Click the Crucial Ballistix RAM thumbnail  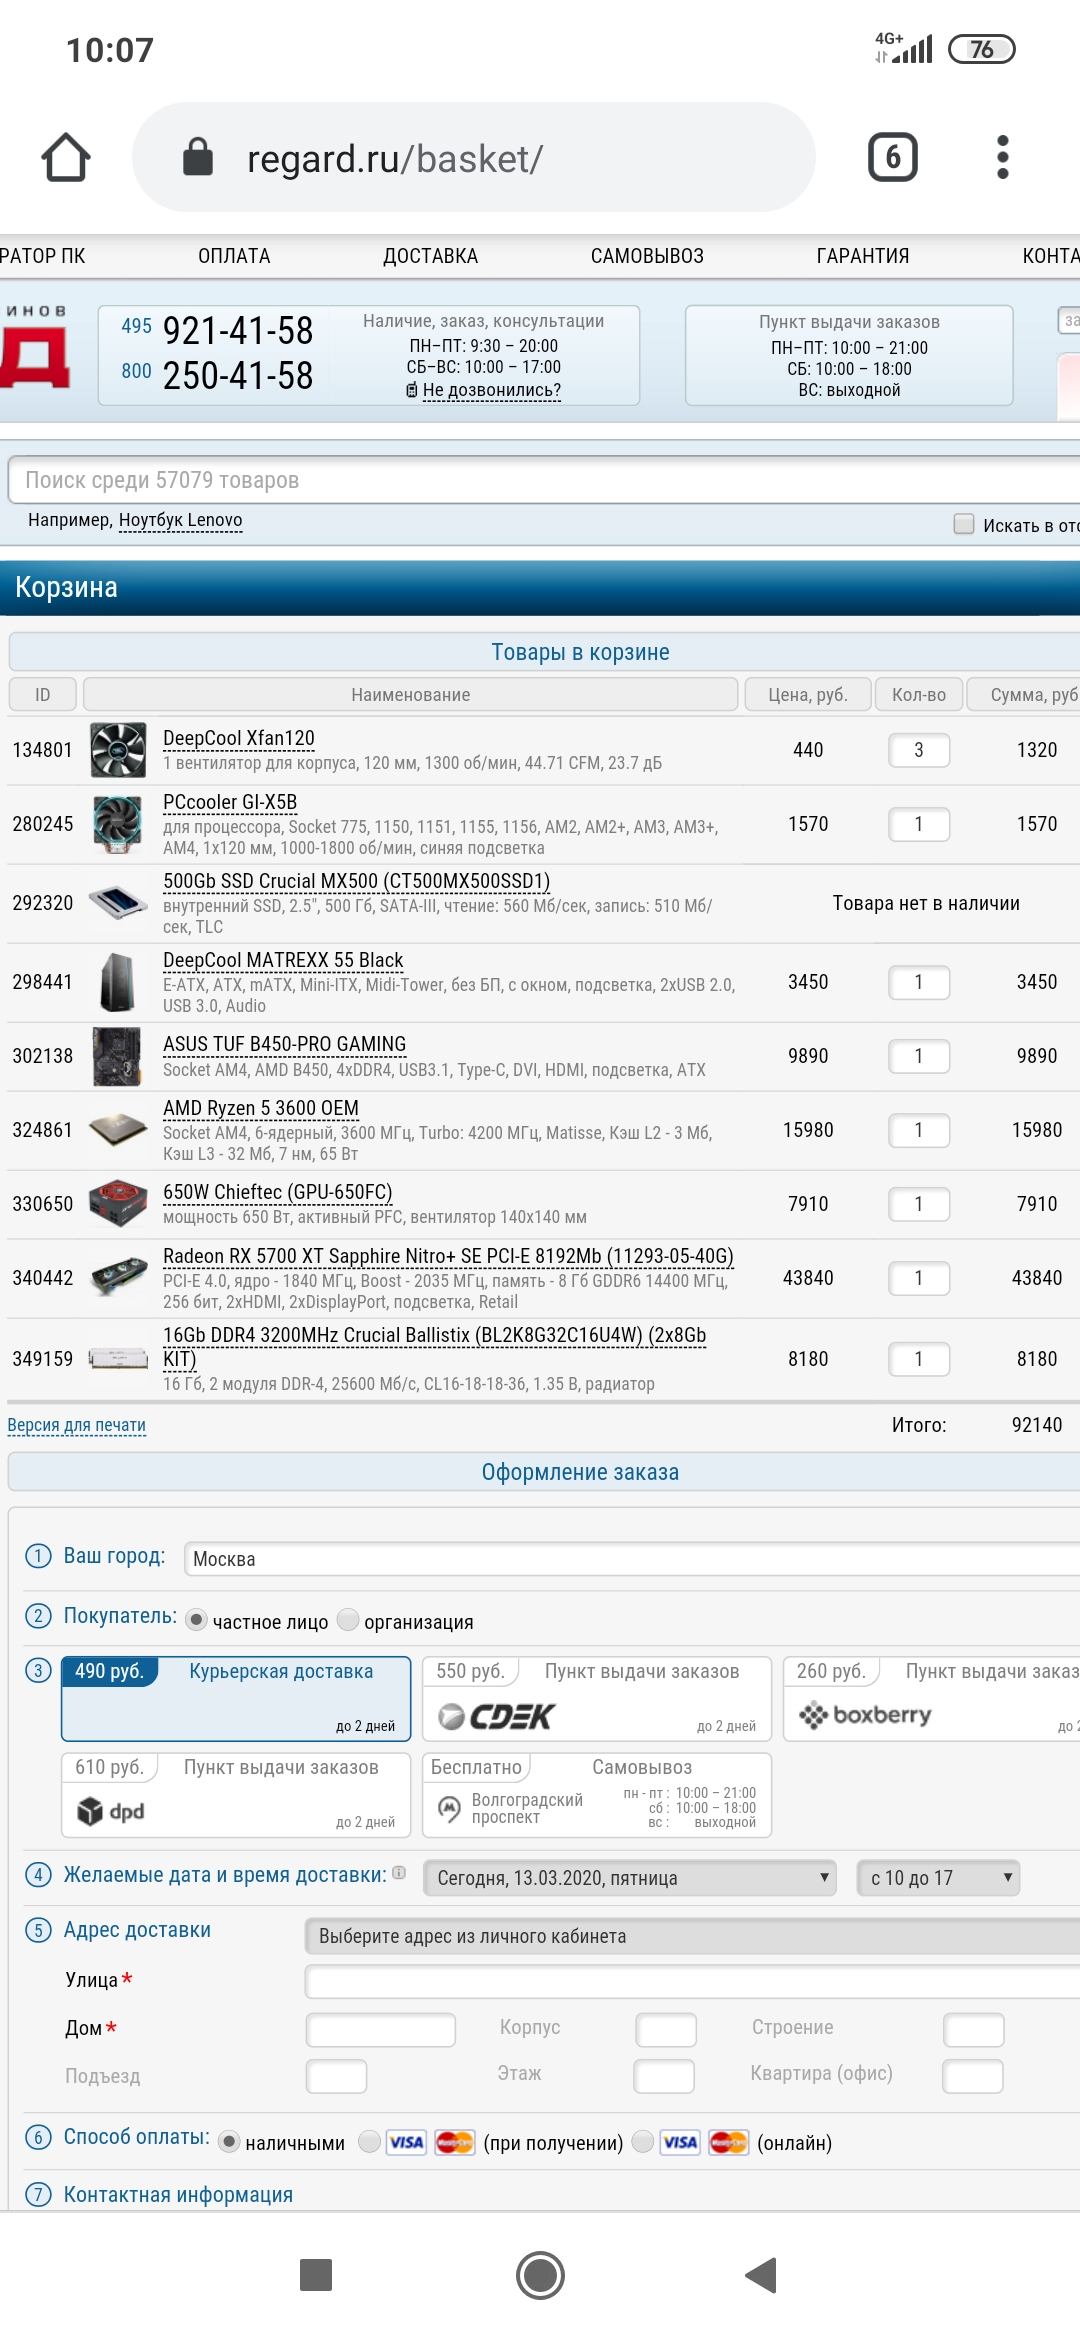coord(118,1359)
